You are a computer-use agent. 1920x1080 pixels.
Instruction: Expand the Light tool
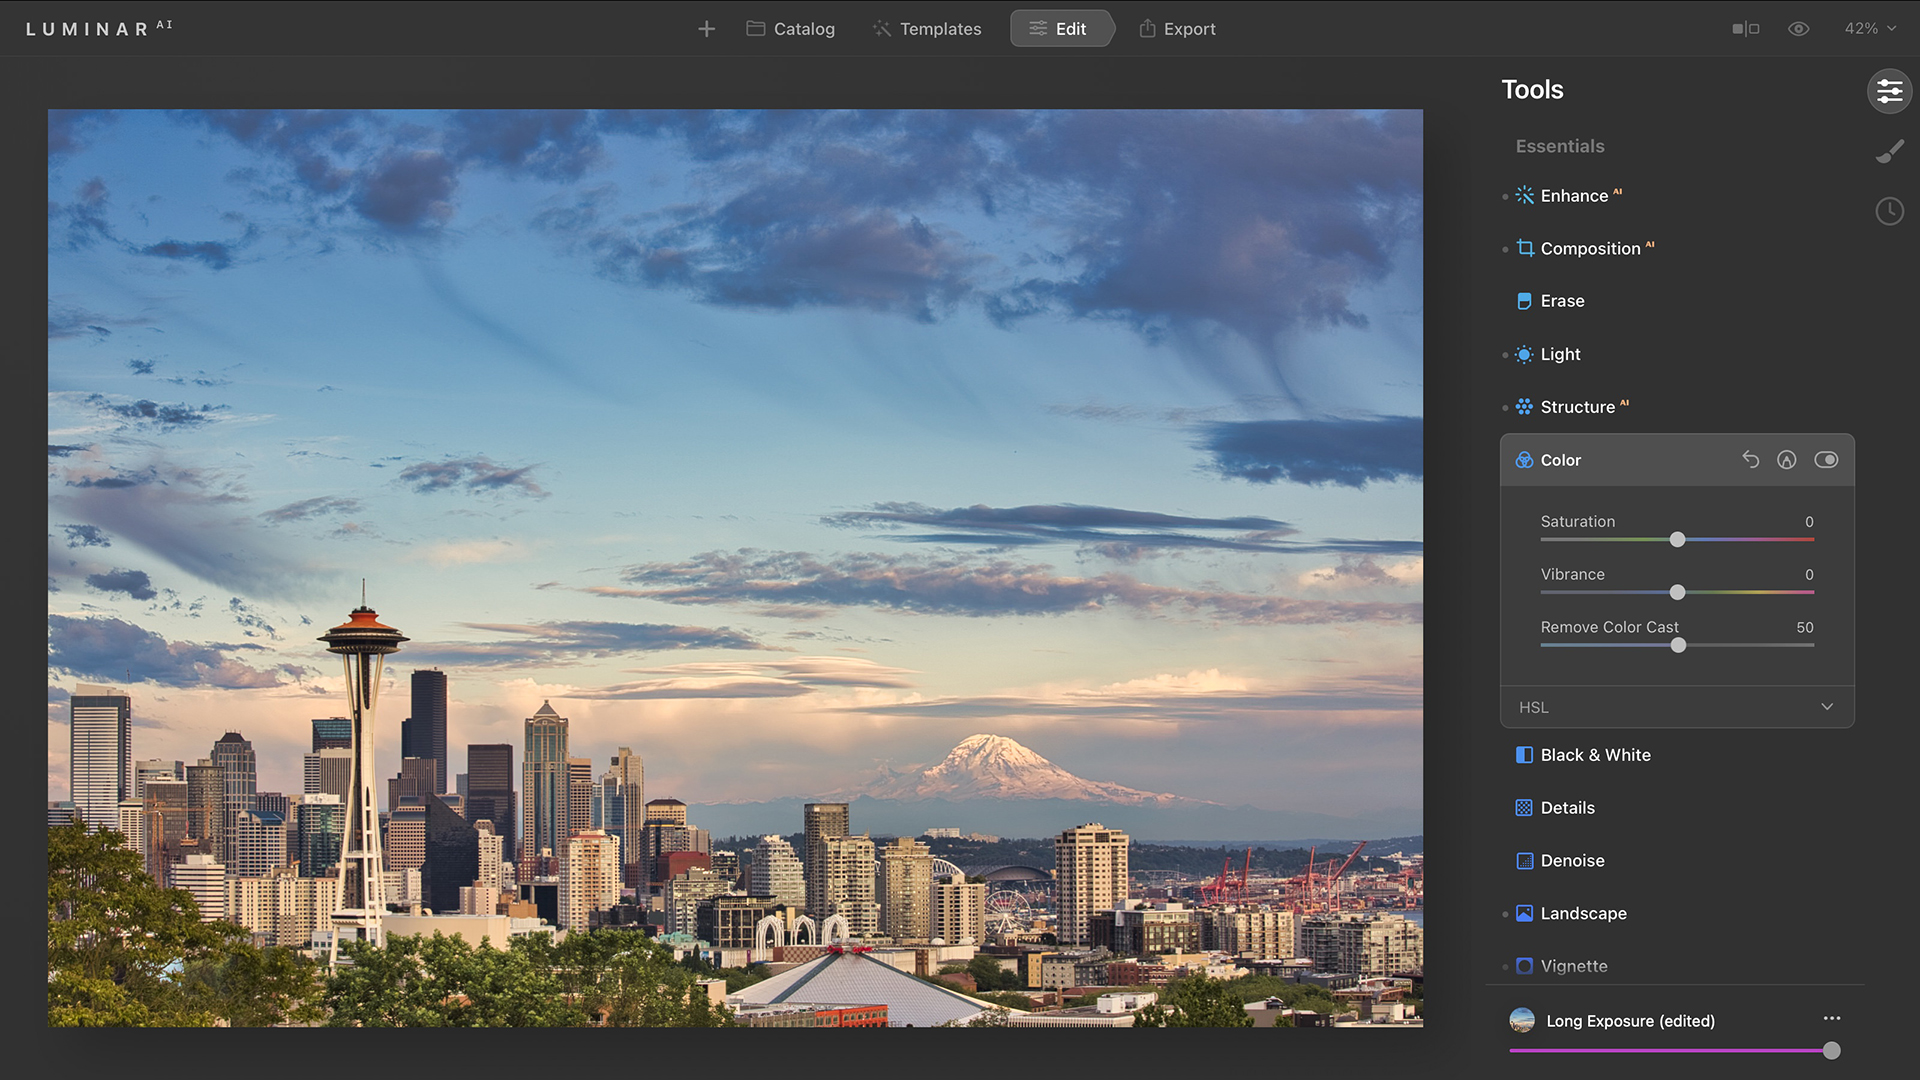[x=1560, y=354]
